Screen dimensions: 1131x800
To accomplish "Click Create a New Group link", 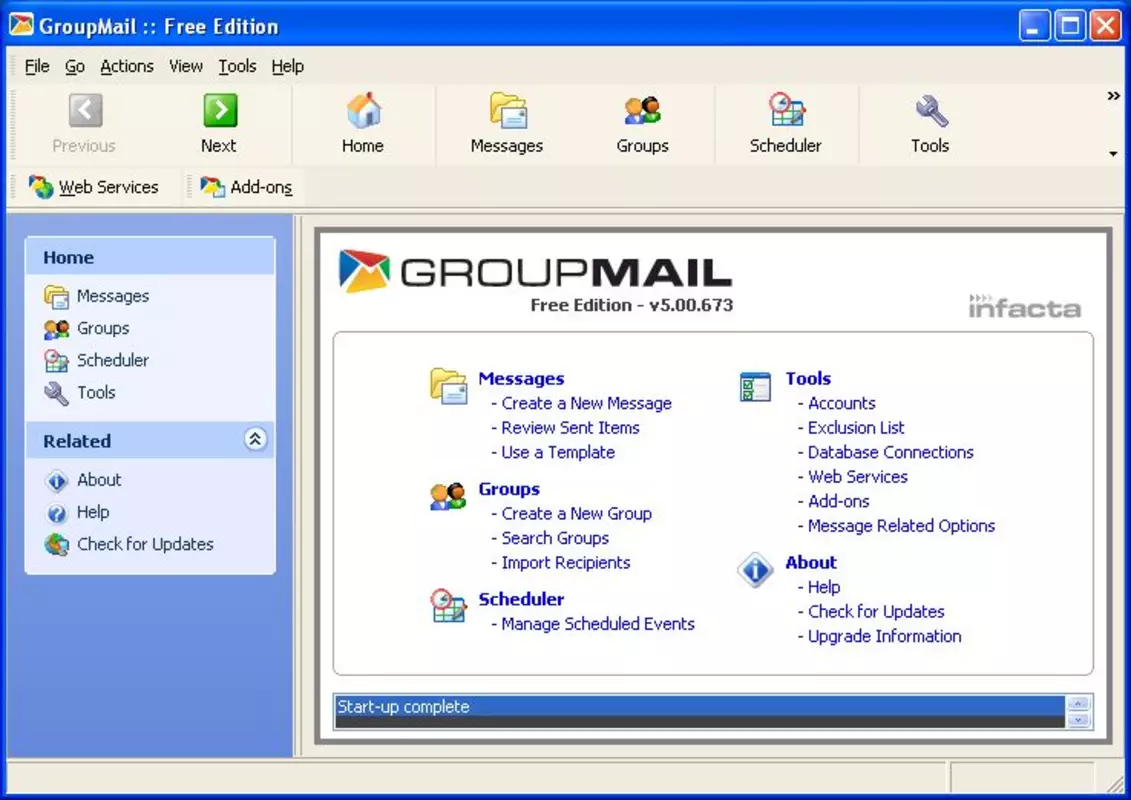I will [576, 514].
